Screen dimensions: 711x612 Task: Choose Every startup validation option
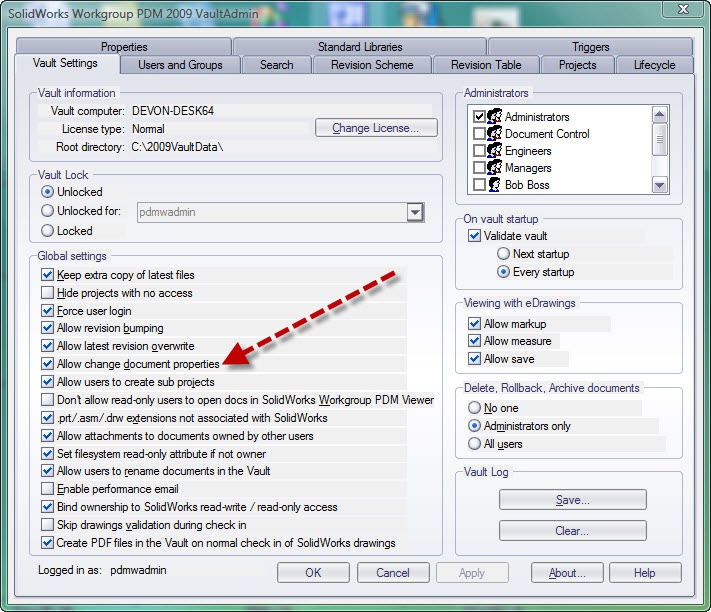503,272
